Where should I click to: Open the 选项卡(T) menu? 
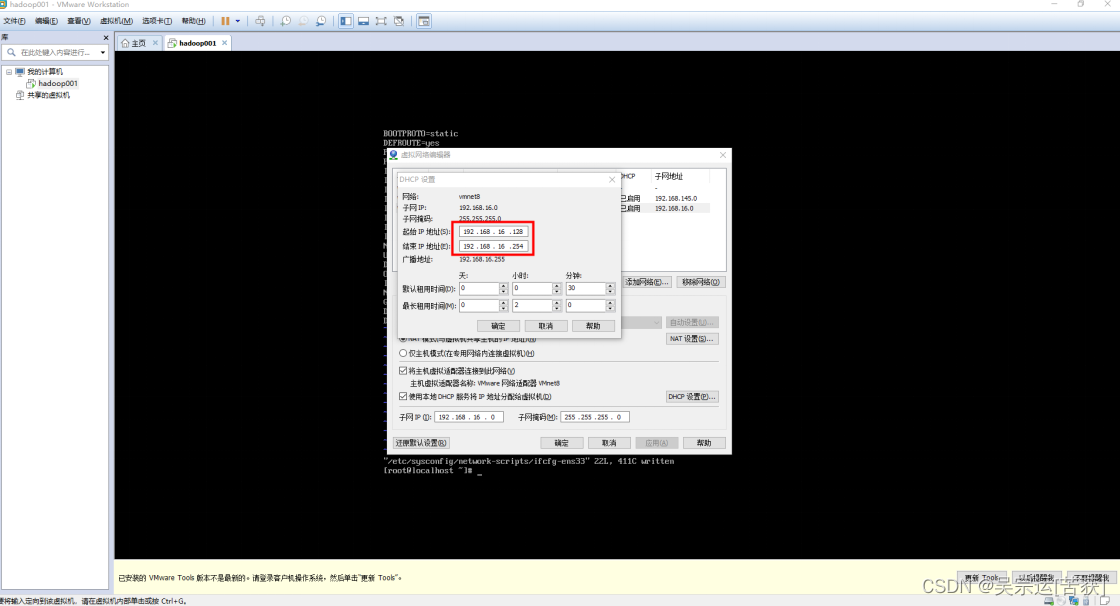(x=156, y=21)
